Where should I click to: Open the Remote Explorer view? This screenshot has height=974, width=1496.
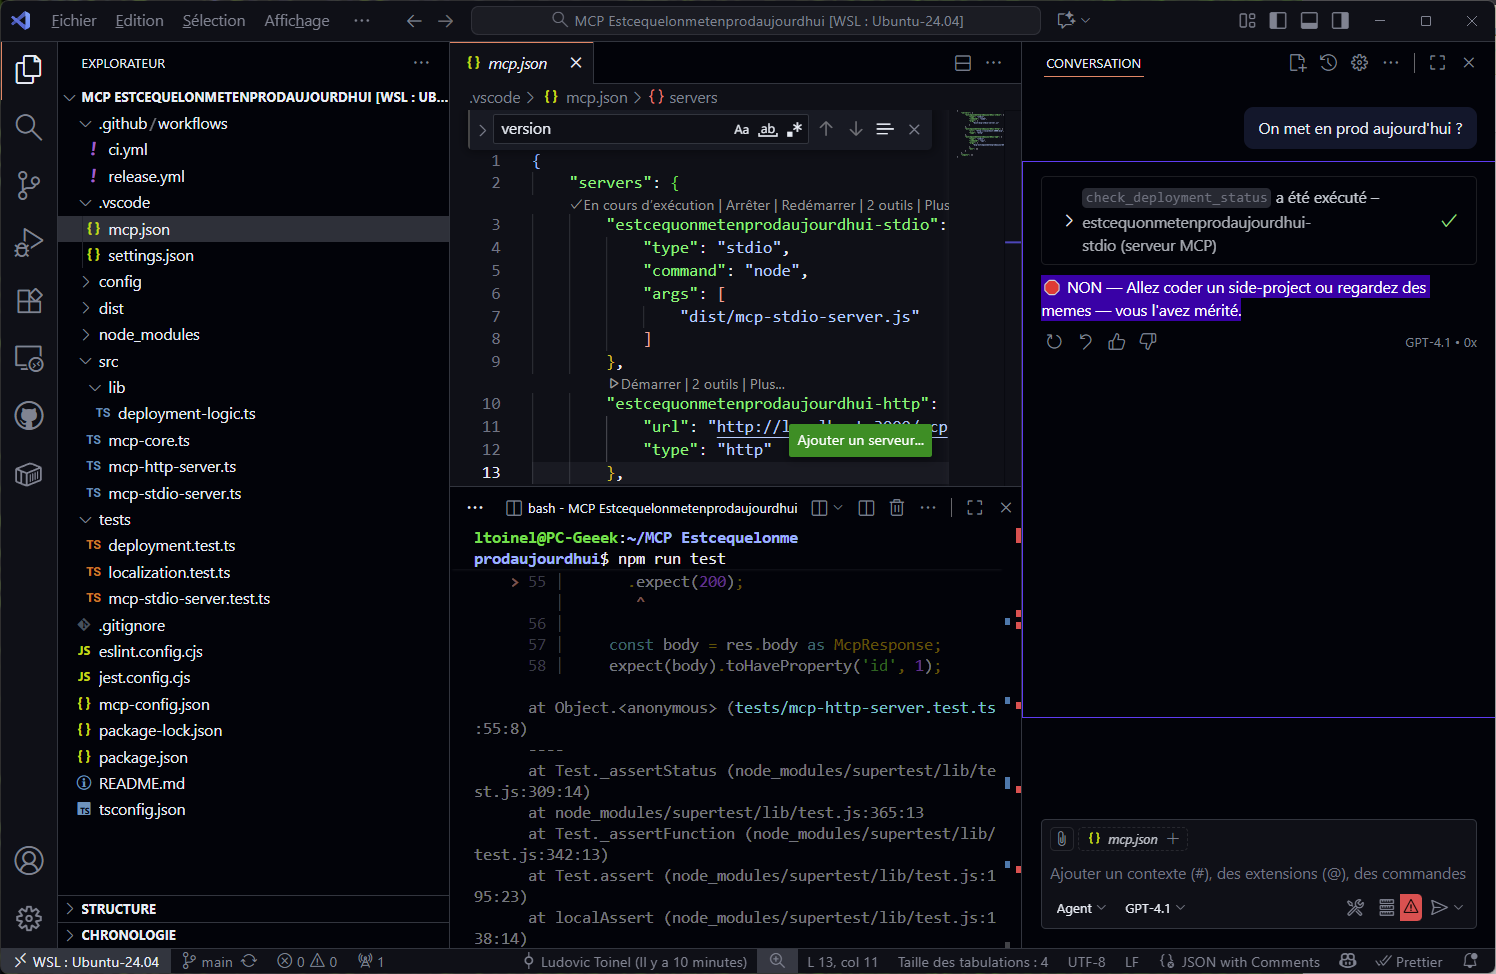(x=29, y=358)
